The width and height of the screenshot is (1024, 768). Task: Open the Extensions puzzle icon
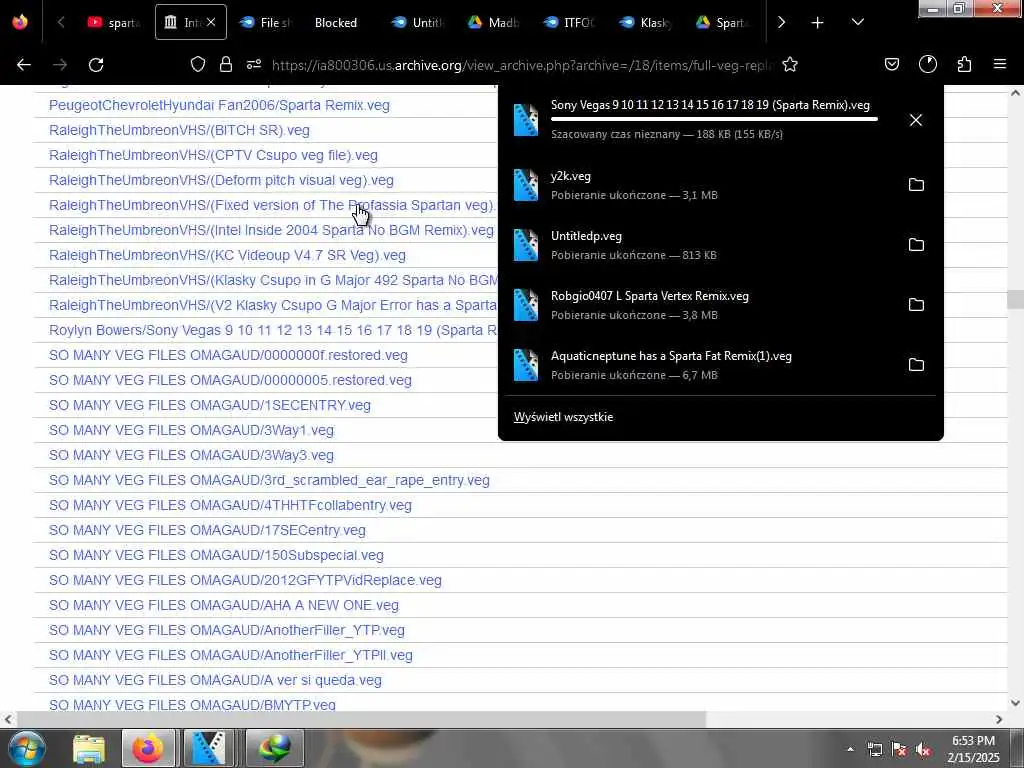[x=964, y=64]
